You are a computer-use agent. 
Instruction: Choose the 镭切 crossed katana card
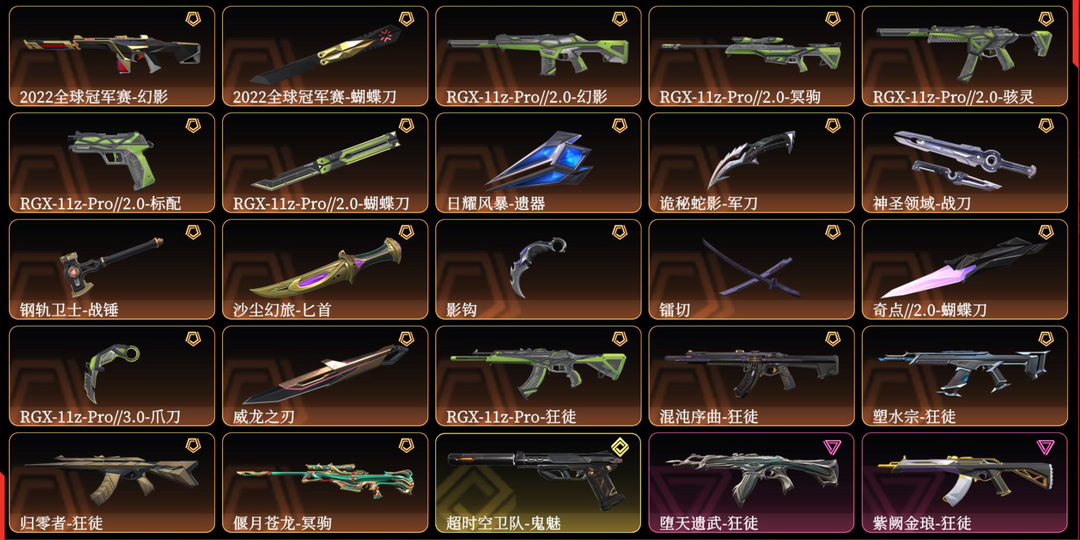(751, 269)
